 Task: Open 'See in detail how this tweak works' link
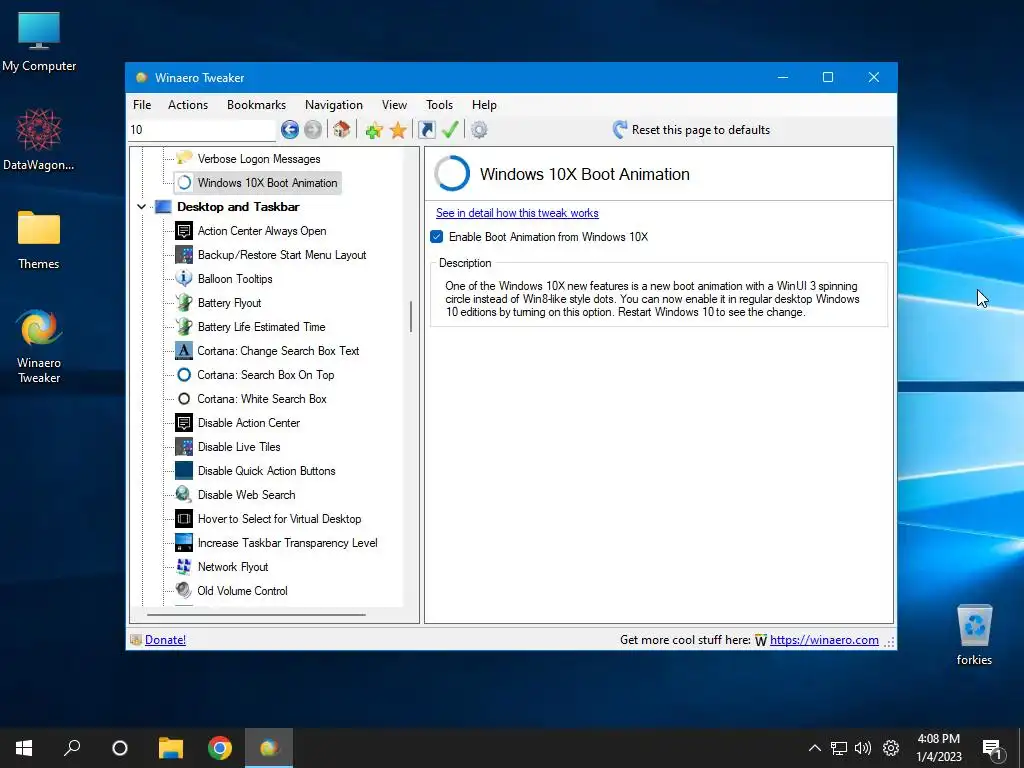pyautogui.click(x=517, y=213)
